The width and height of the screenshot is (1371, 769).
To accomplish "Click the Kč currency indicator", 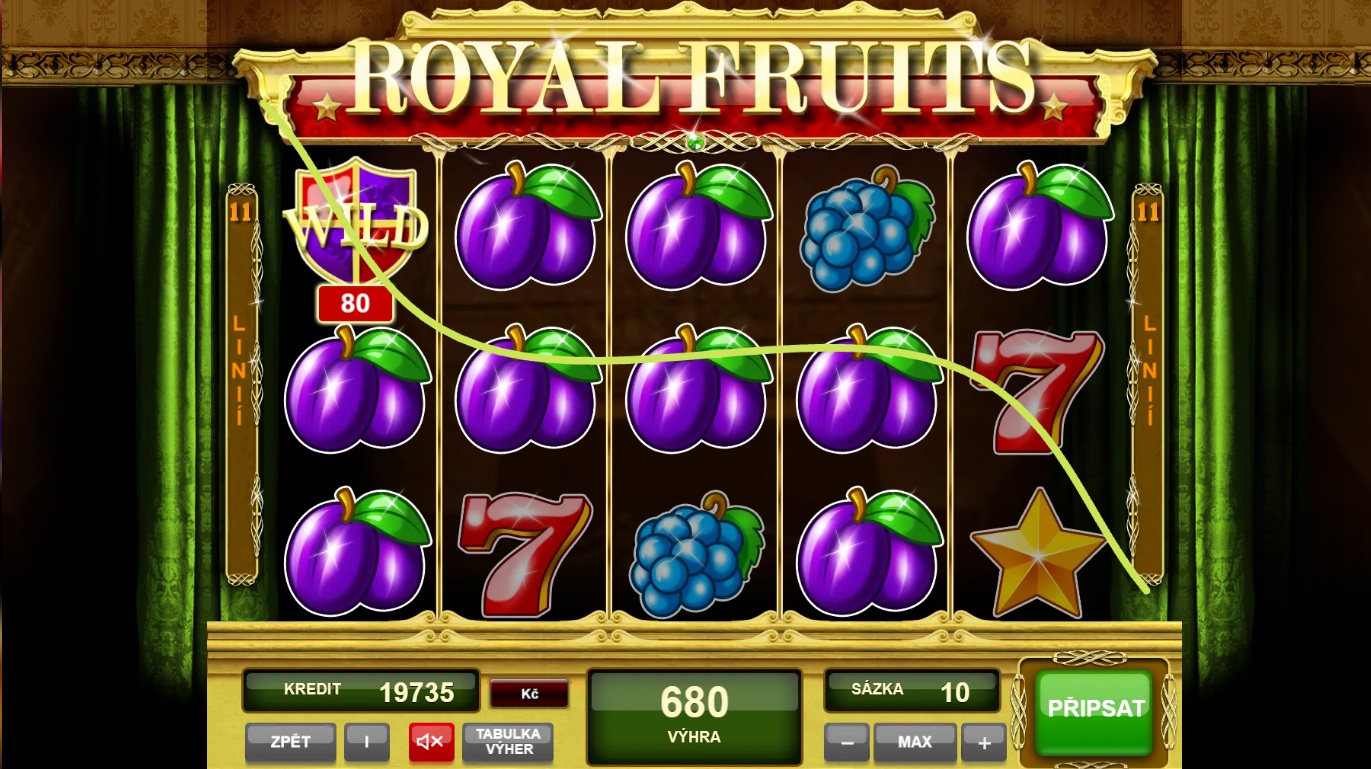I will pos(529,693).
